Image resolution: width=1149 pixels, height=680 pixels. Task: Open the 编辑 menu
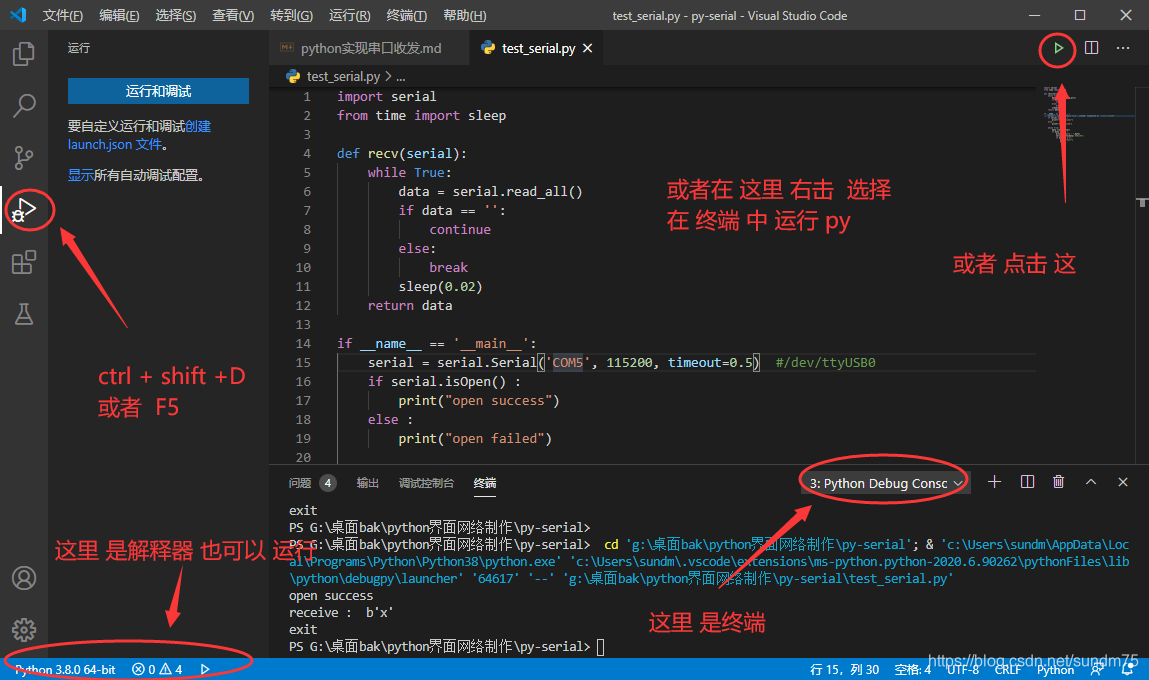(119, 15)
